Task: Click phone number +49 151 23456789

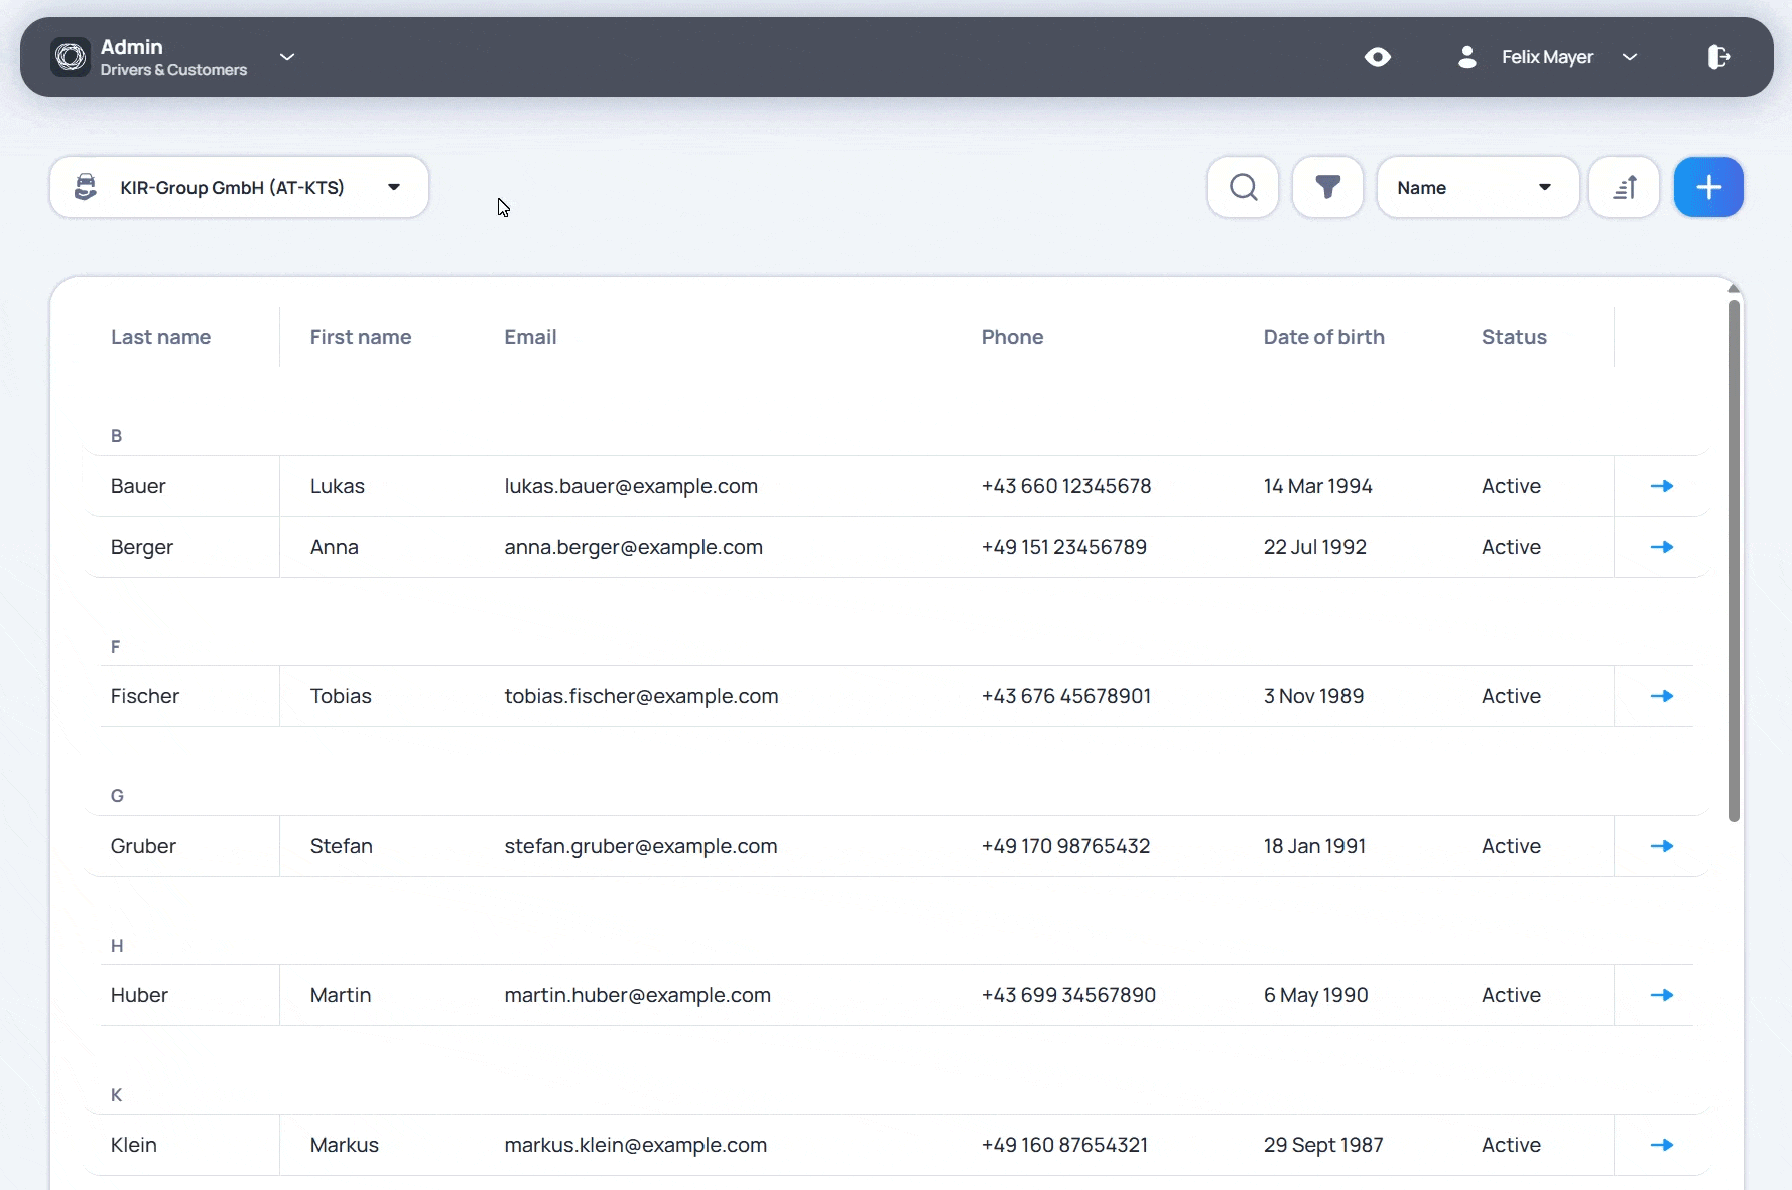Action: click(x=1064, y=547)
